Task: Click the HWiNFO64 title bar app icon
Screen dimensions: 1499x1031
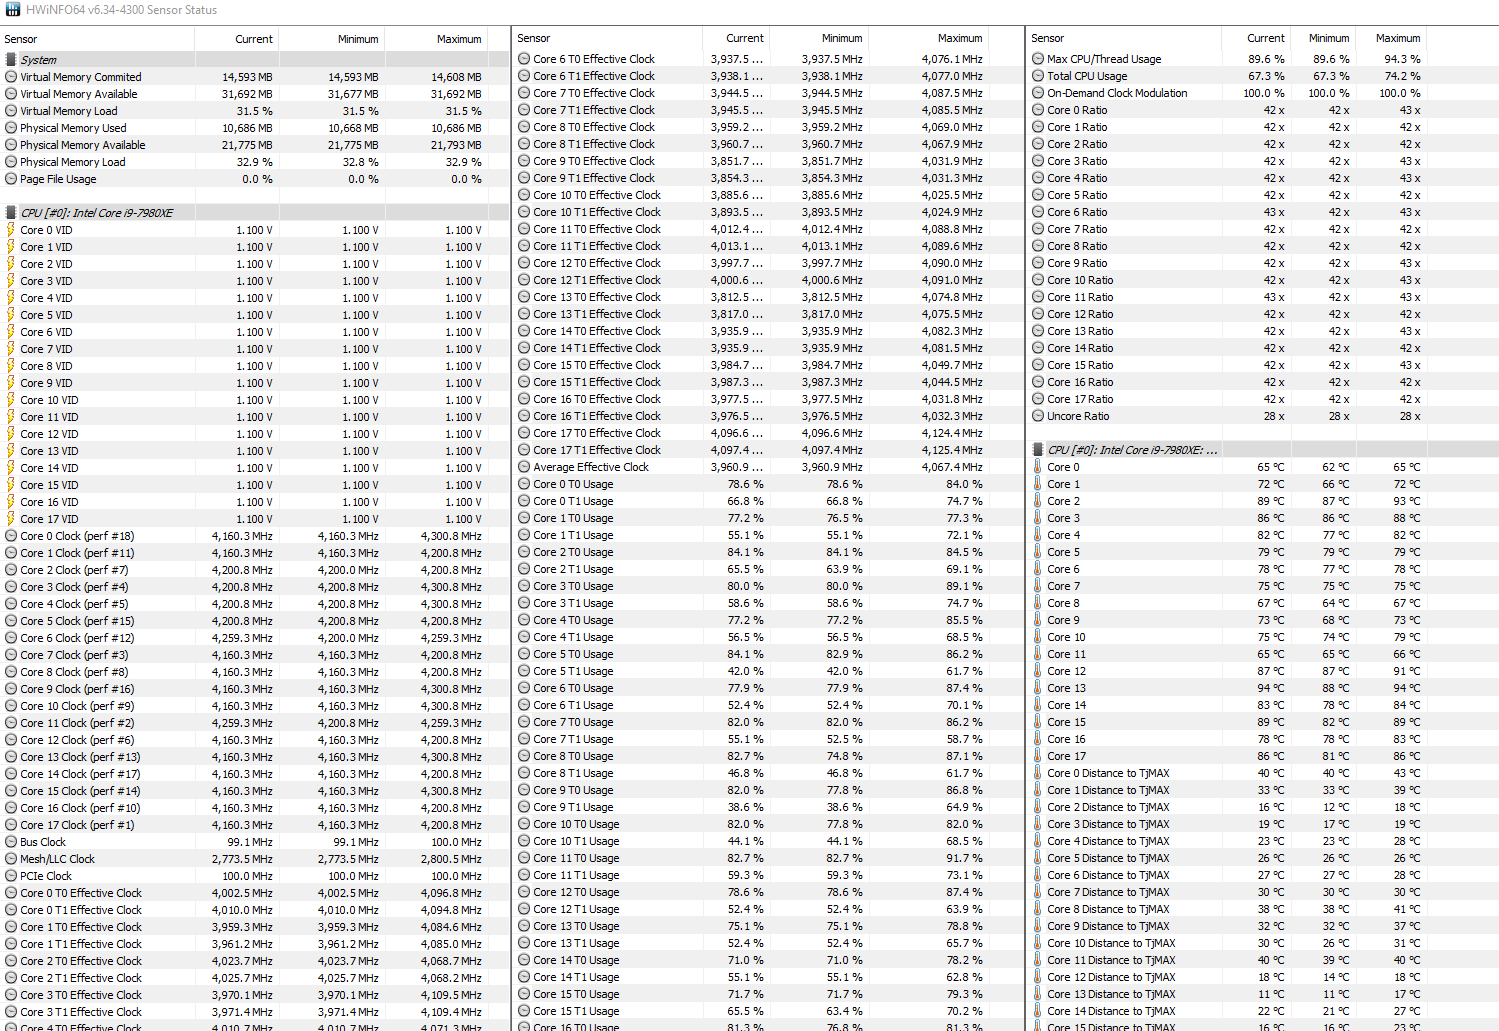Action: [12, 9]
